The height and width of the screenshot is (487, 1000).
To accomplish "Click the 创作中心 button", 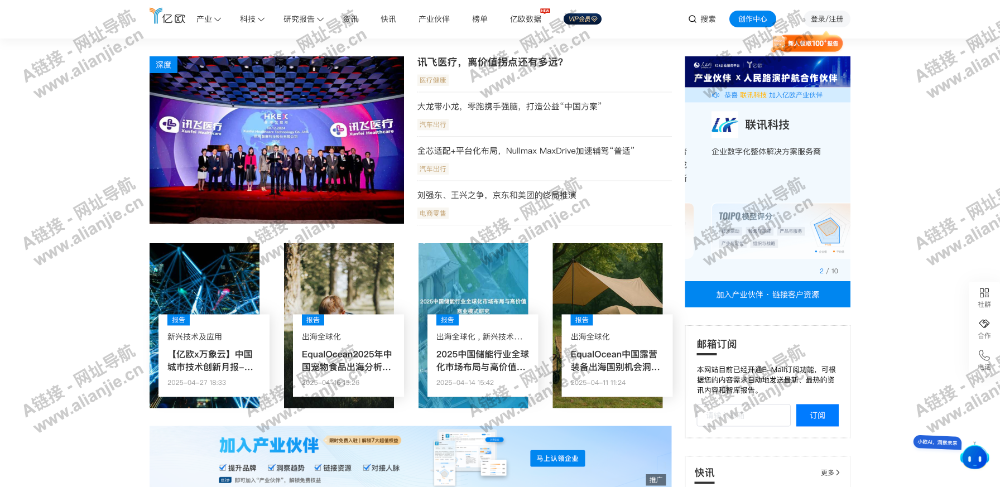I will click(x=753, y=19).
